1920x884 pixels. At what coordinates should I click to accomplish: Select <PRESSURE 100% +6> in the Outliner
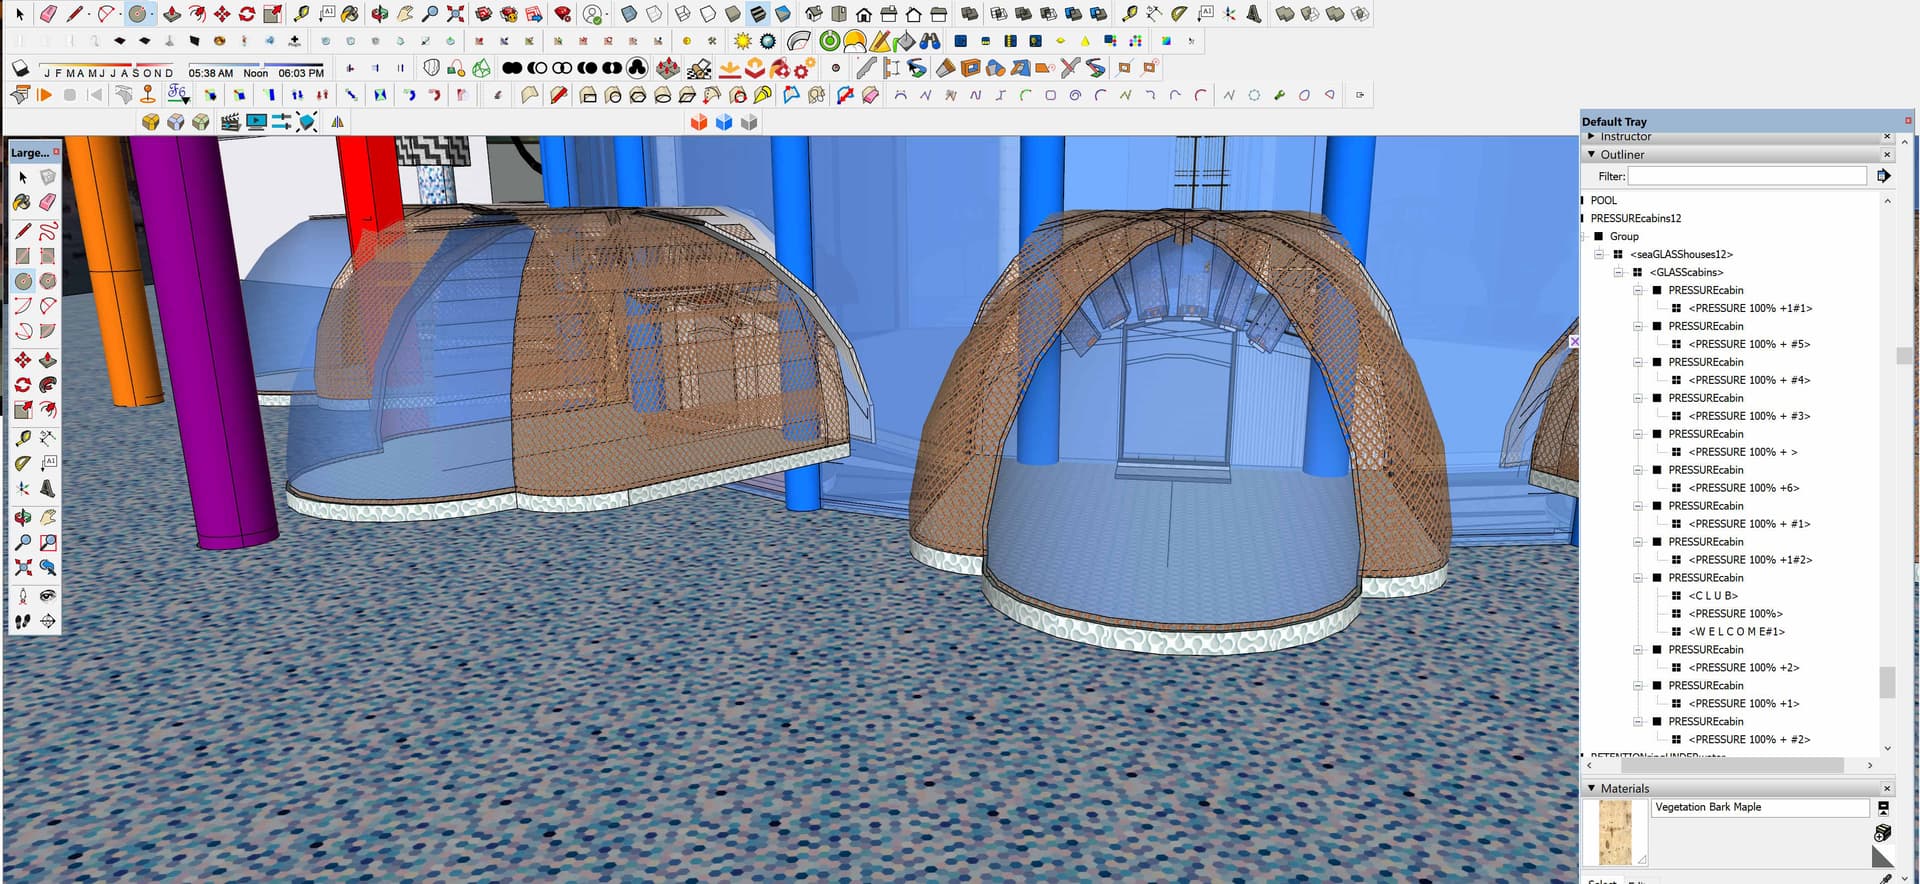1743,488
